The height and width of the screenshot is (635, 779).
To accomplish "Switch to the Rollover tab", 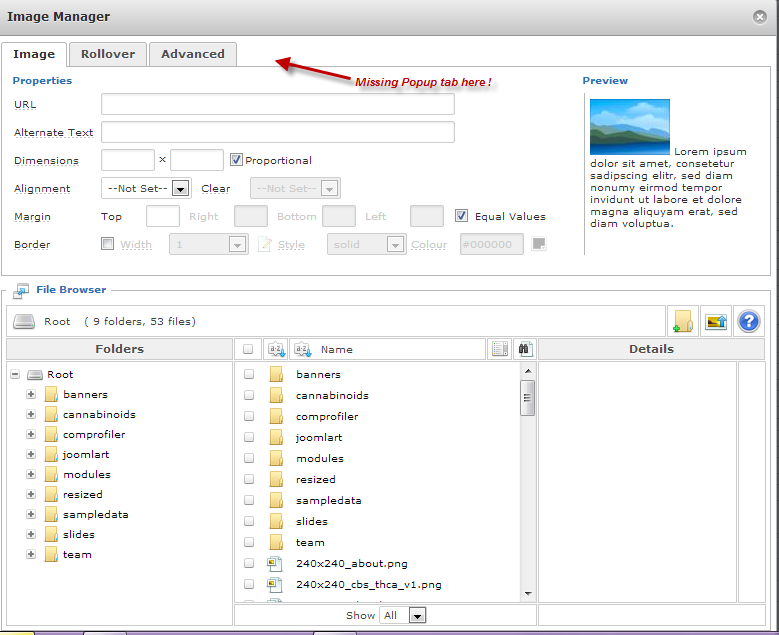I will pyautogui.click(x=108, y=54).
